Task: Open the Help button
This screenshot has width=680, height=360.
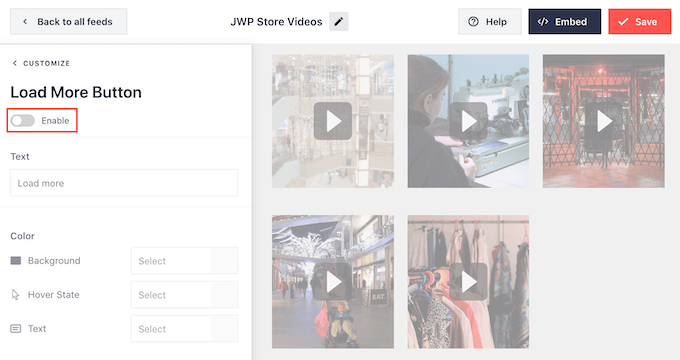Action: click(x=490, y=22)
